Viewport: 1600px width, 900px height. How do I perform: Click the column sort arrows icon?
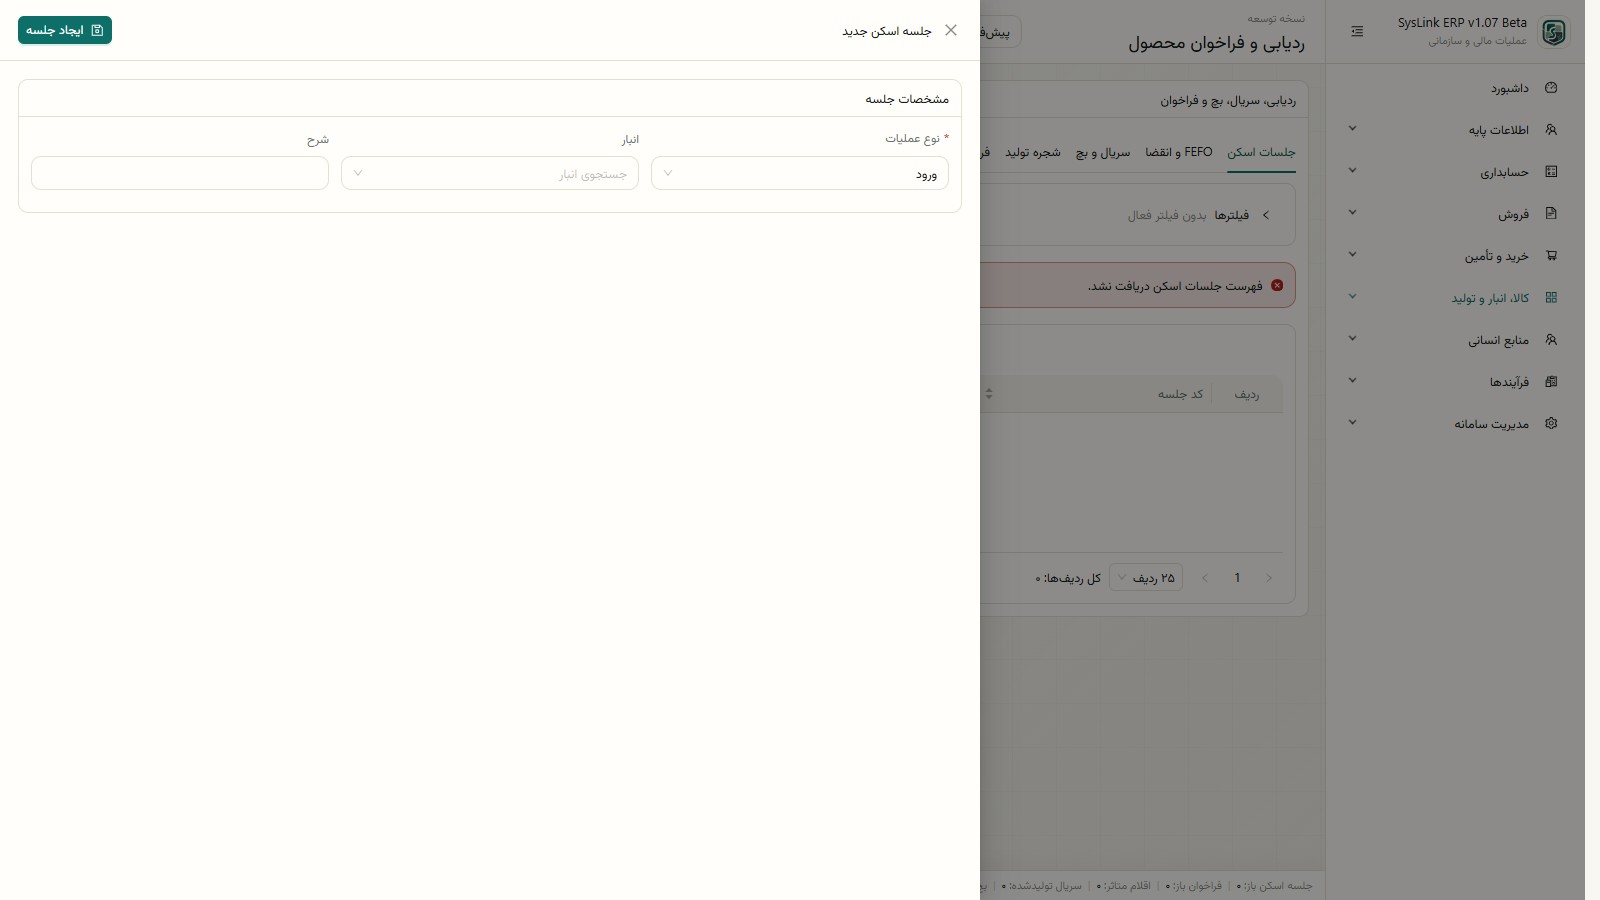[x=989, y=394]
